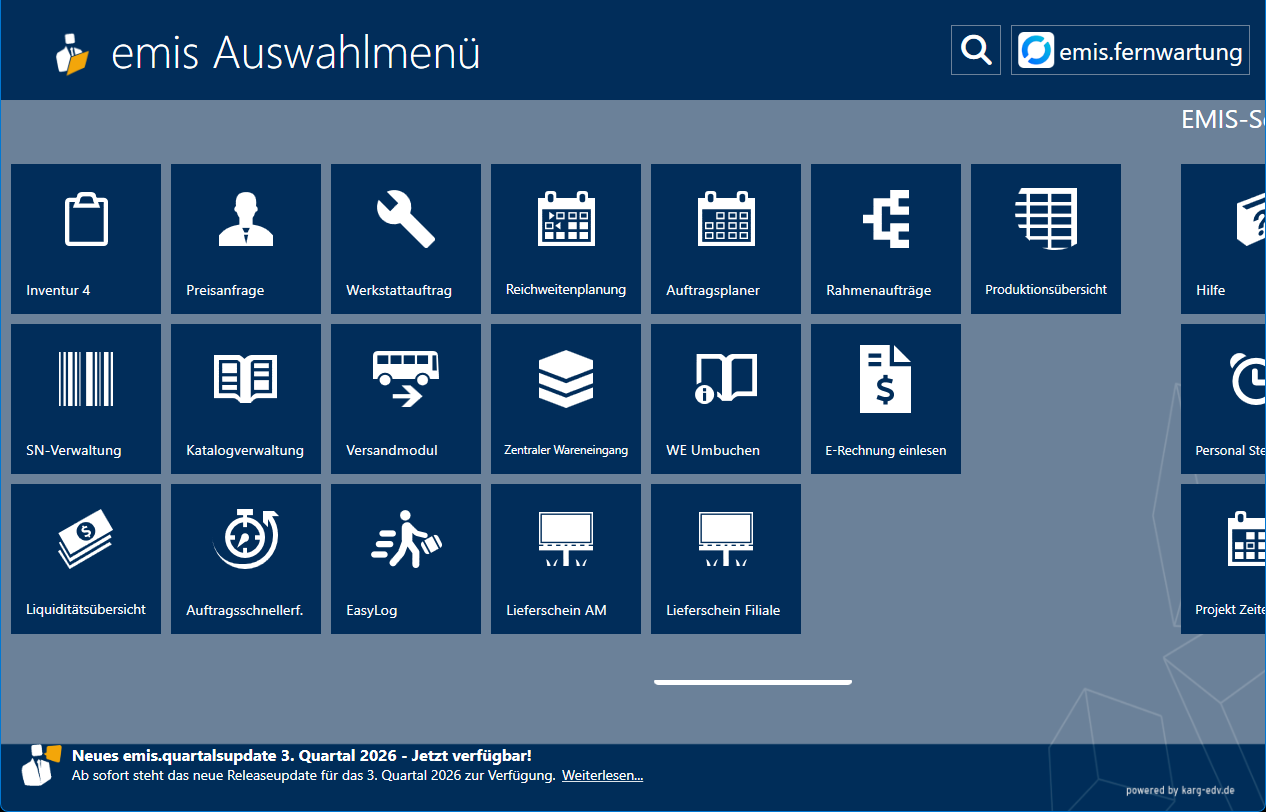Open the Inventur 4 tile
This screenshot has height=812, width=1266.
pos(86,239)
